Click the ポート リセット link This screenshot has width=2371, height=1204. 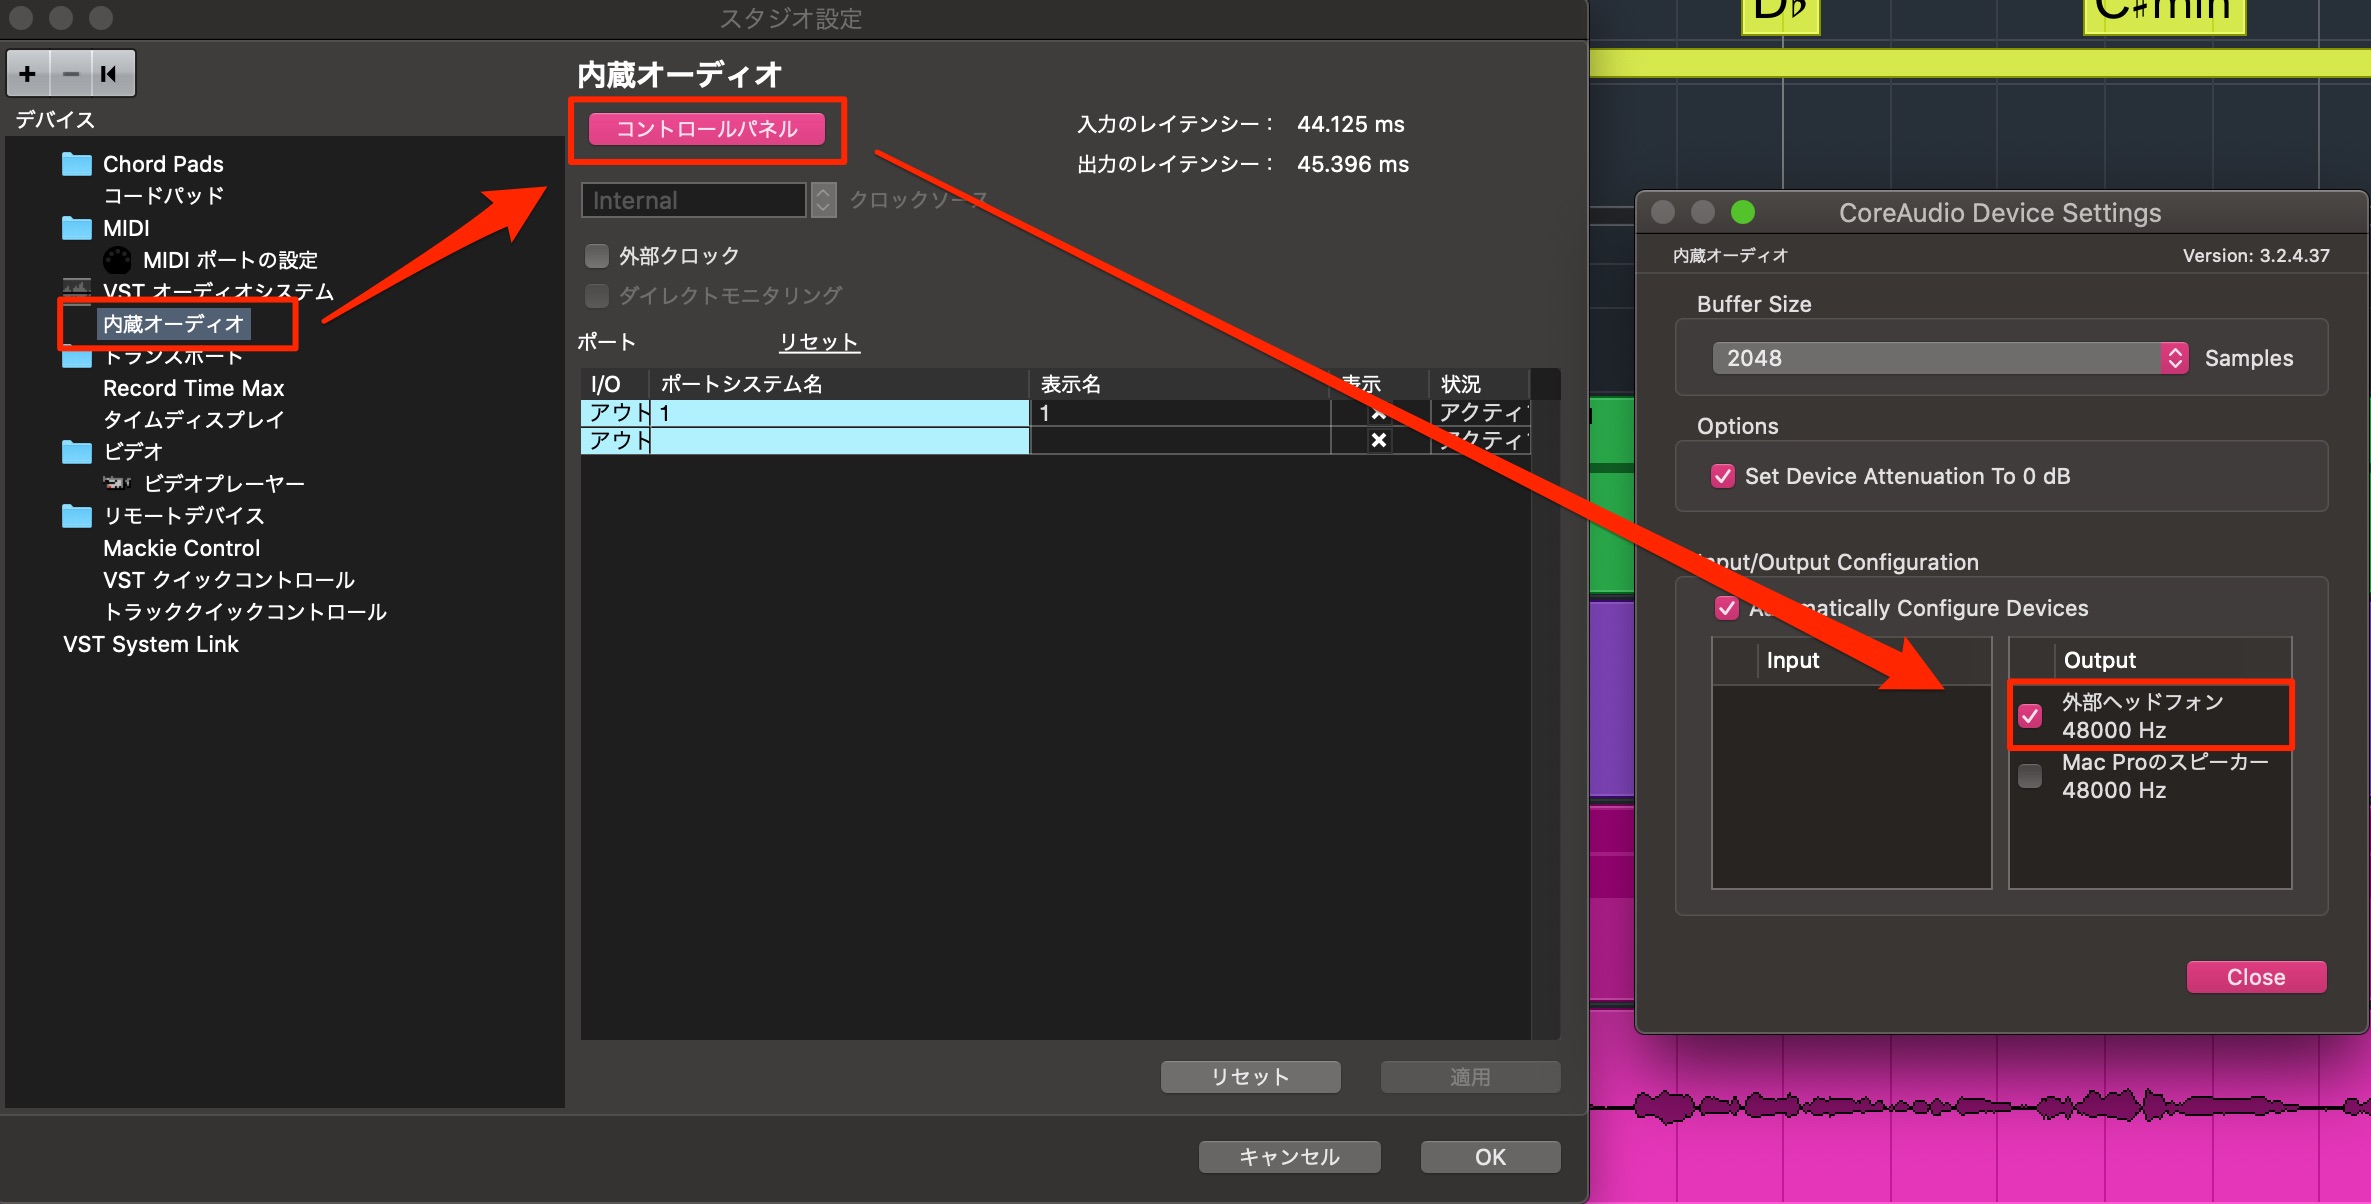819,342
